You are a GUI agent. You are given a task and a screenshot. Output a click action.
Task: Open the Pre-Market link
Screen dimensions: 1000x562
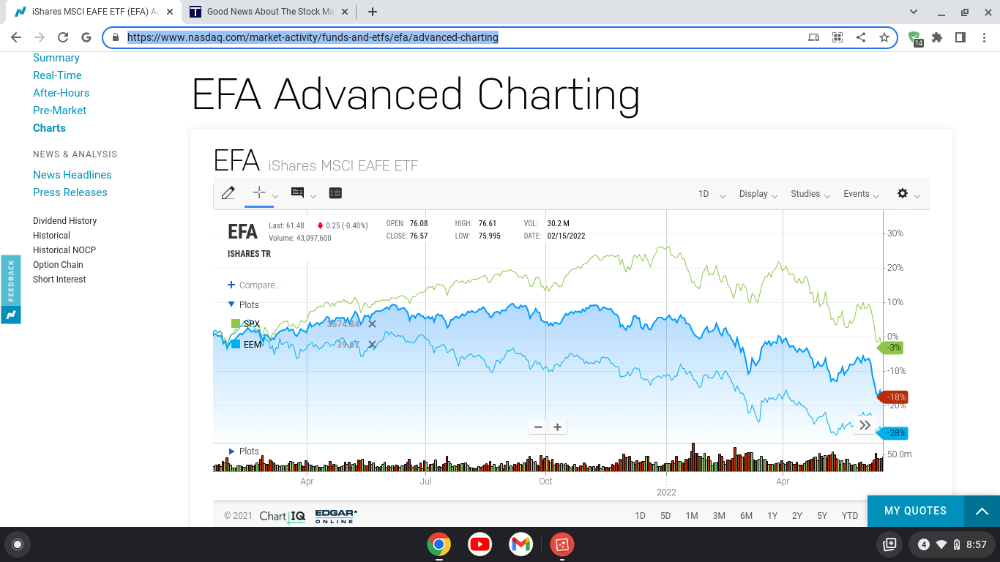(x=59, y=110)
